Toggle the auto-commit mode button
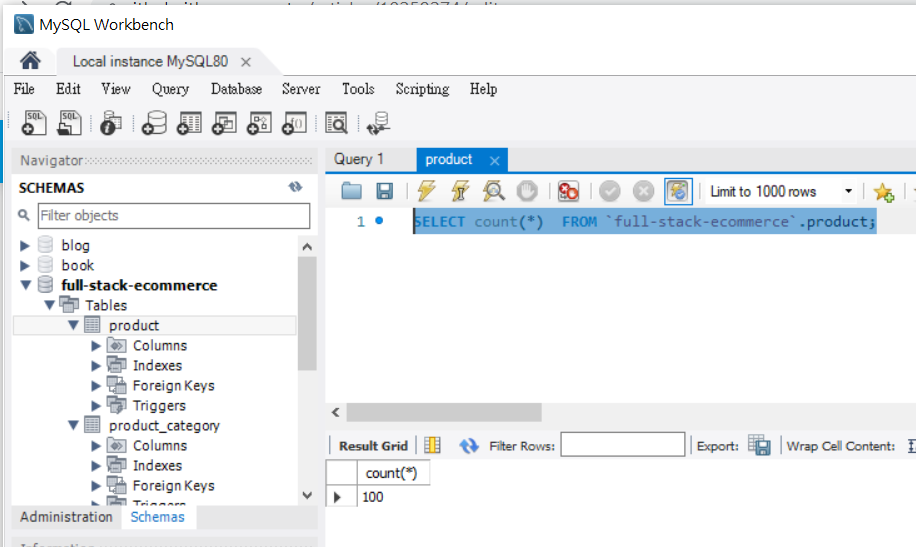Screen dimensions: 916x547 (678, 191)
